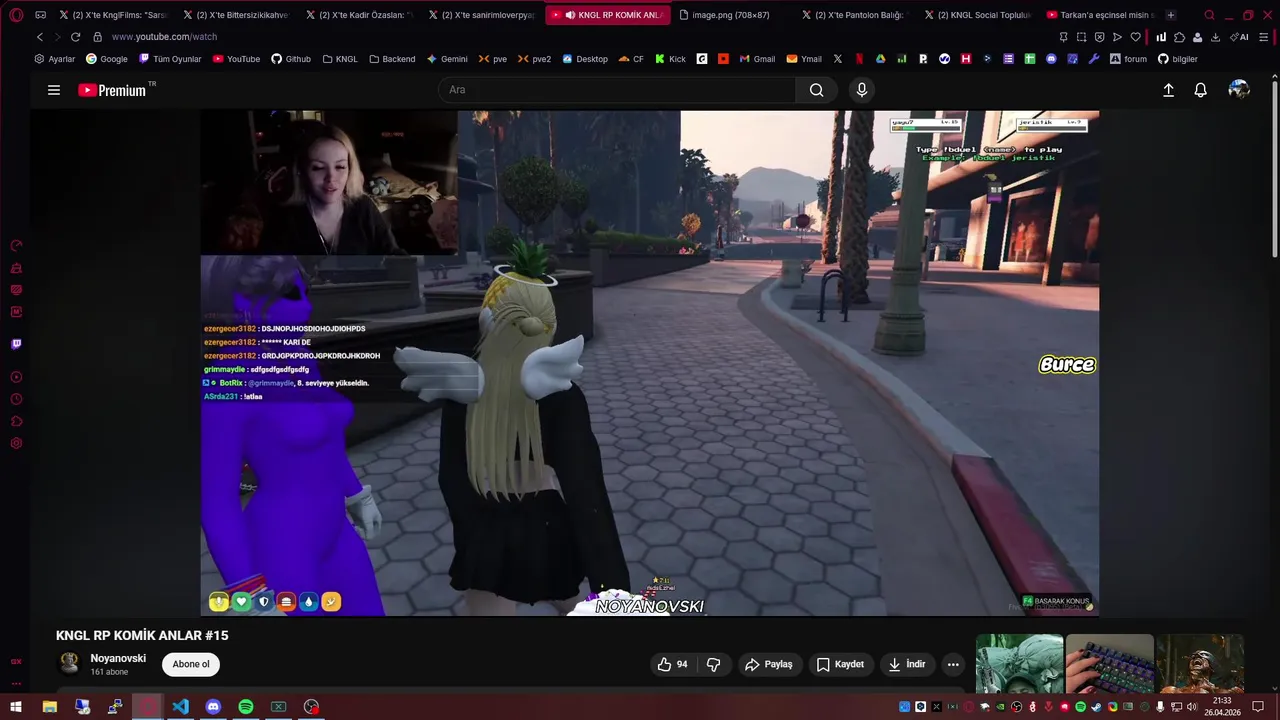This screenshot has width=1280, height=720.
Task: Search open tabs with magnifier icon
Action: [1209, 15]
